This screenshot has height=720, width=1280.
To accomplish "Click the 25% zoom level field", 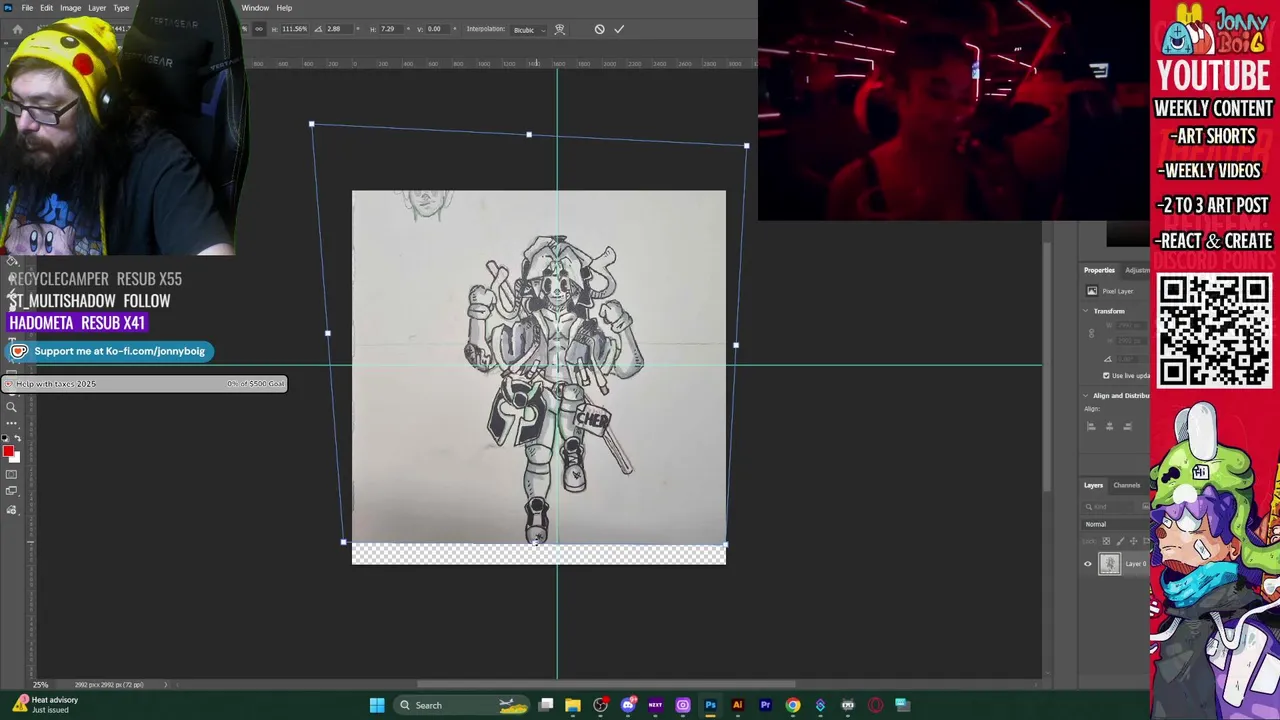I will tap(41, 685).
